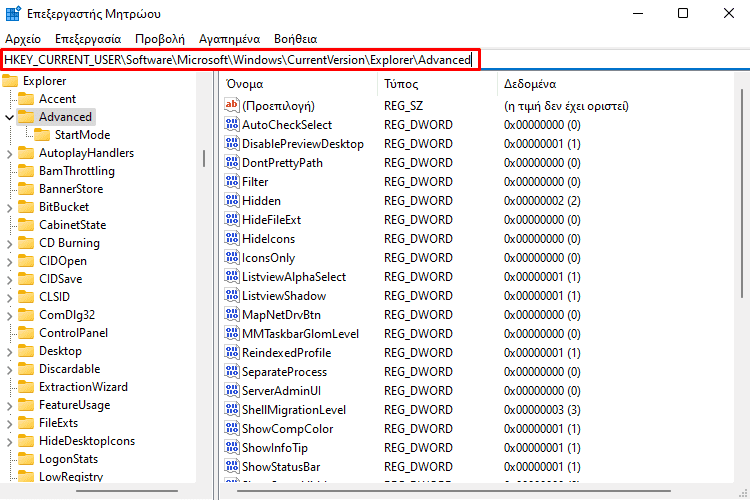Click the ReindexedProfile value icon
This screenshot has width=750, height=500.
232,353
